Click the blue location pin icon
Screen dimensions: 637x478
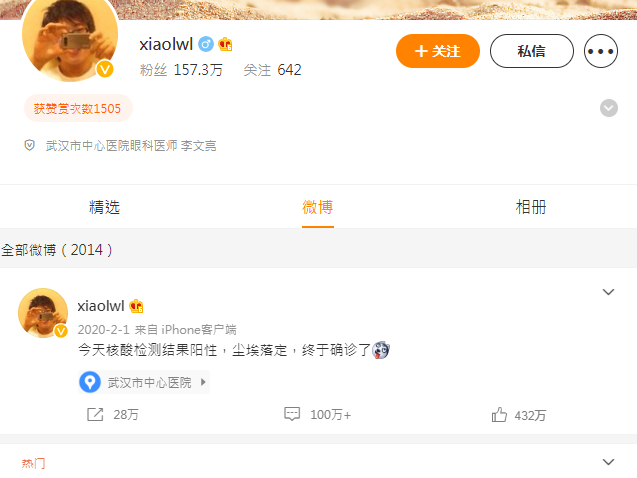tap(90, 382)
